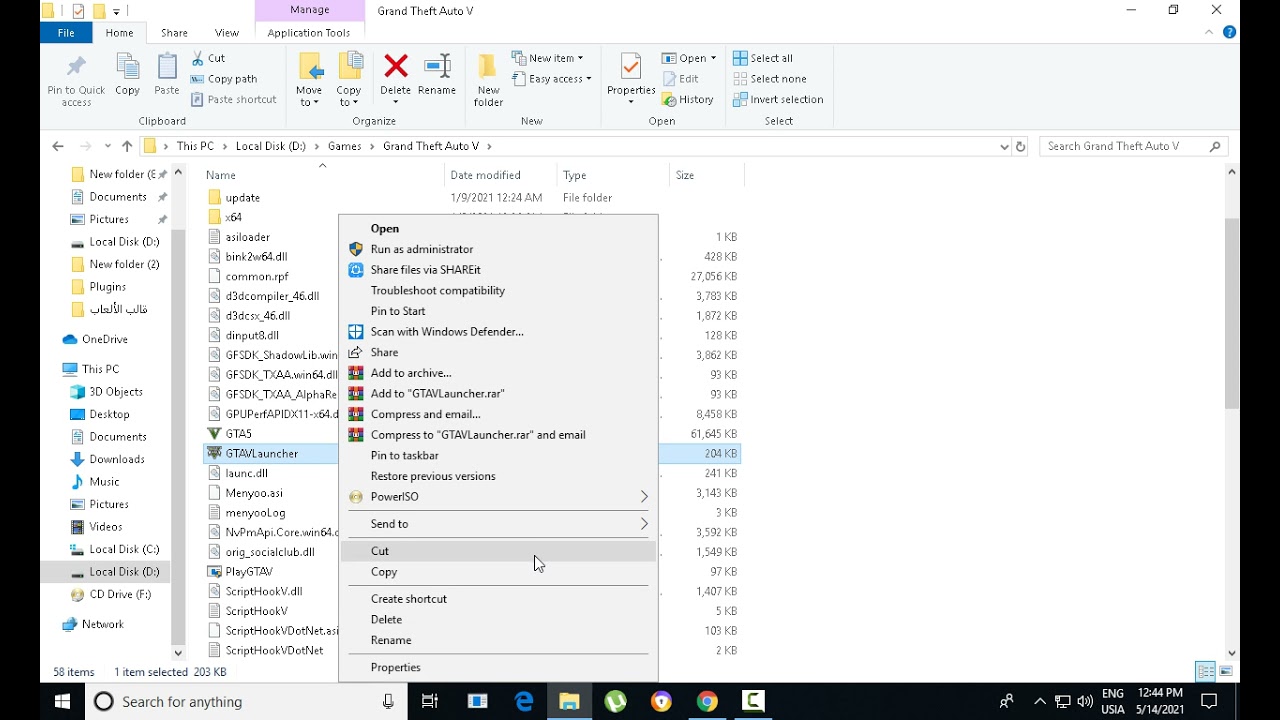Click the ribbon Copy icon

click(128, 68)
